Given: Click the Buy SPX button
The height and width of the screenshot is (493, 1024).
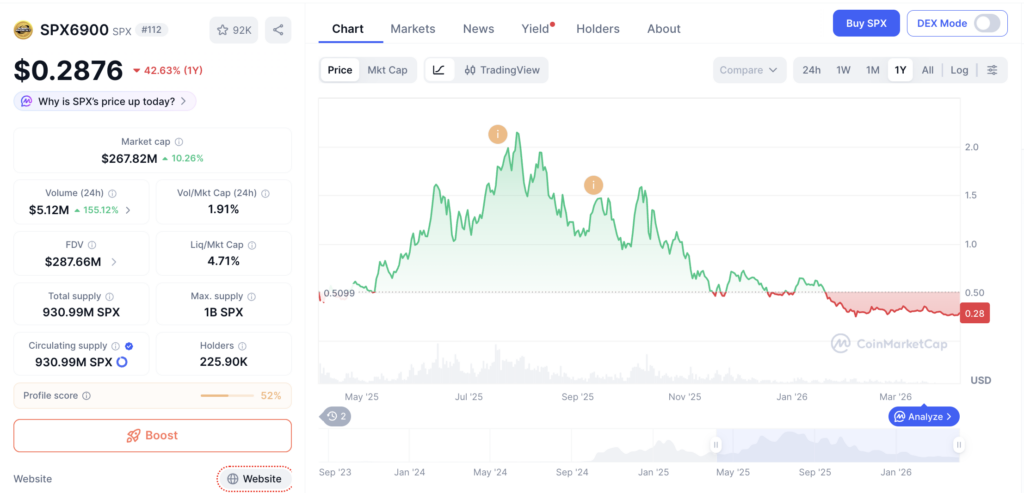Looking at the screenshot, I should point(866,24).
